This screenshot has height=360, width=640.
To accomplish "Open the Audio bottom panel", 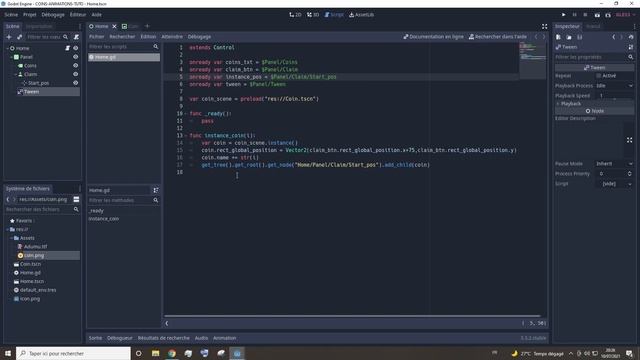I will (201, 338).
